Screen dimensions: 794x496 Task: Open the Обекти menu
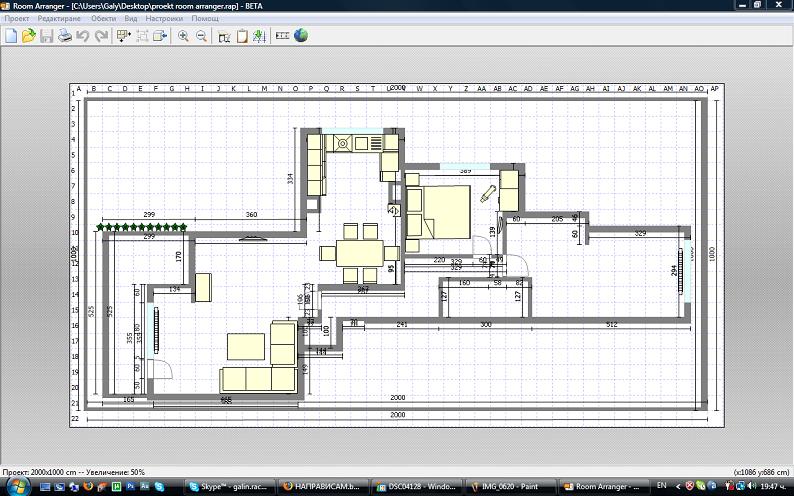coord(102,19)
